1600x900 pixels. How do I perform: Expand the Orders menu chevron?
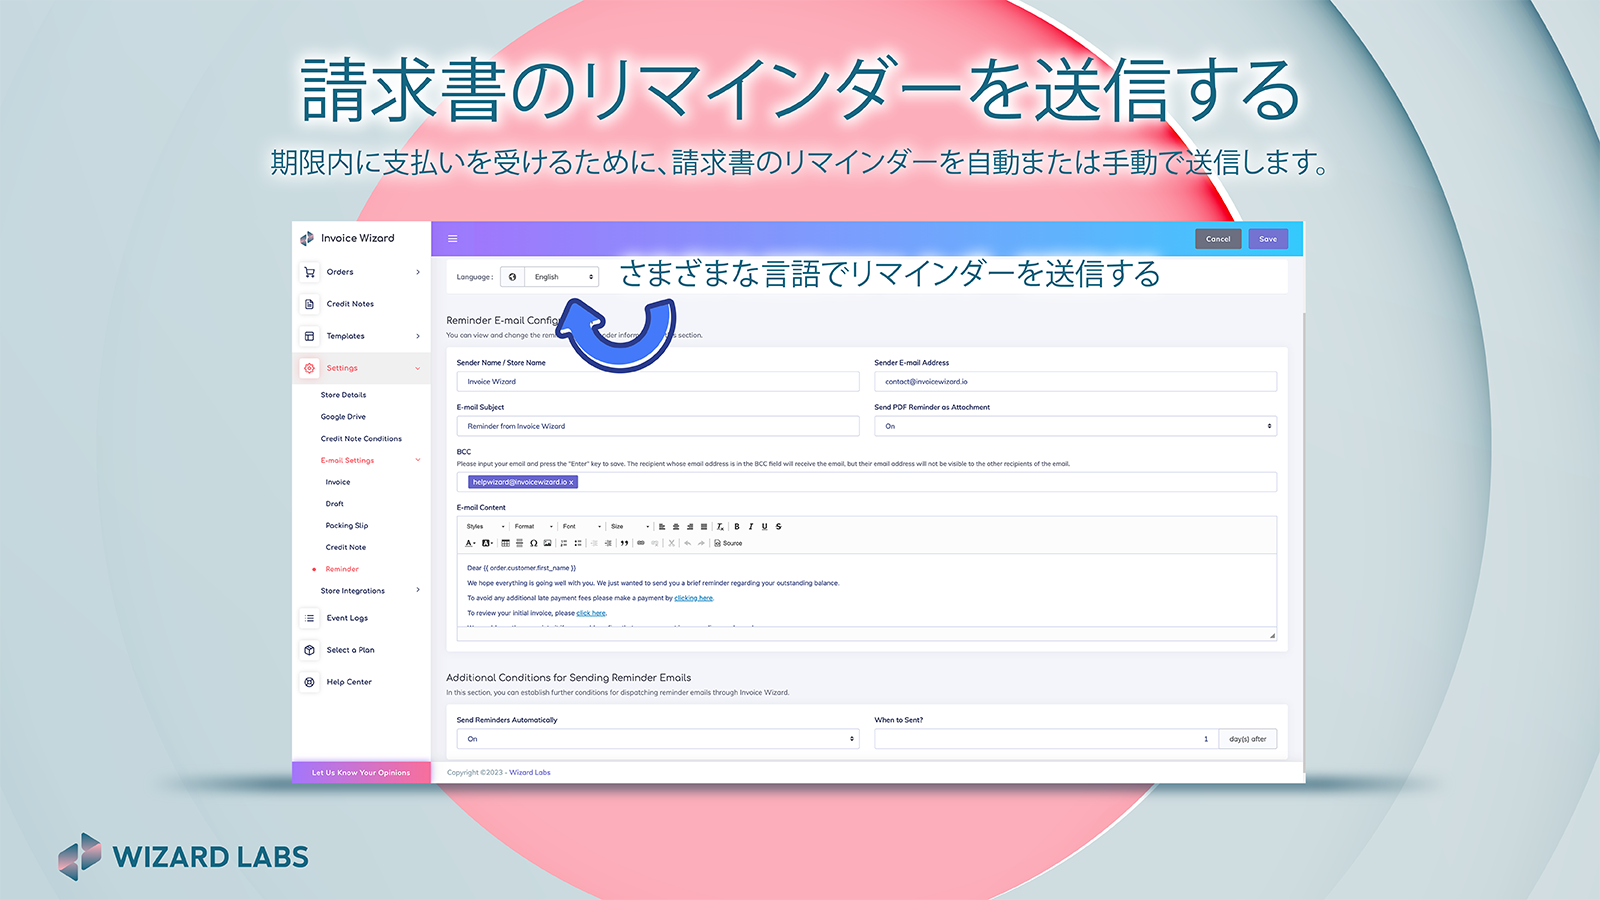[418, 272]
